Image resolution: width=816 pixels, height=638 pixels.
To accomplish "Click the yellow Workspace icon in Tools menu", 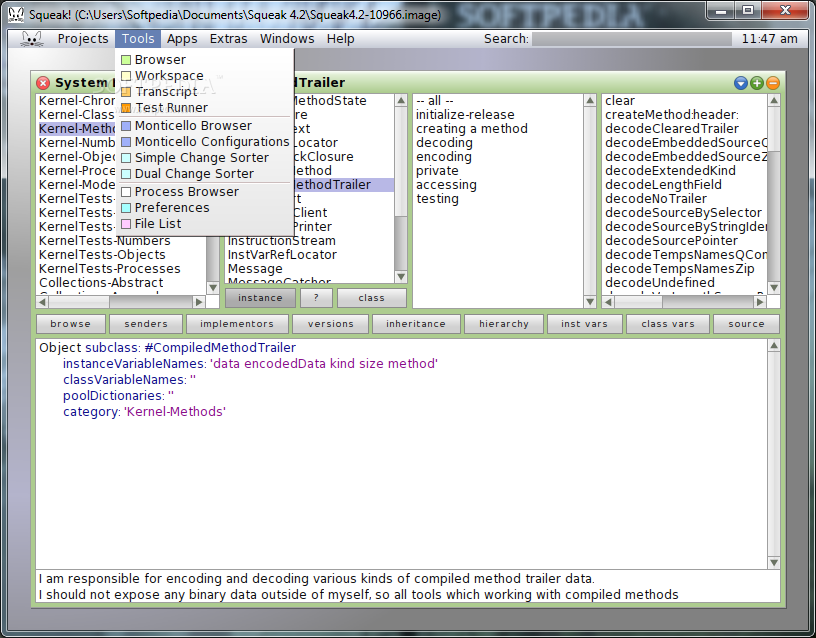I will pos(126,76).
